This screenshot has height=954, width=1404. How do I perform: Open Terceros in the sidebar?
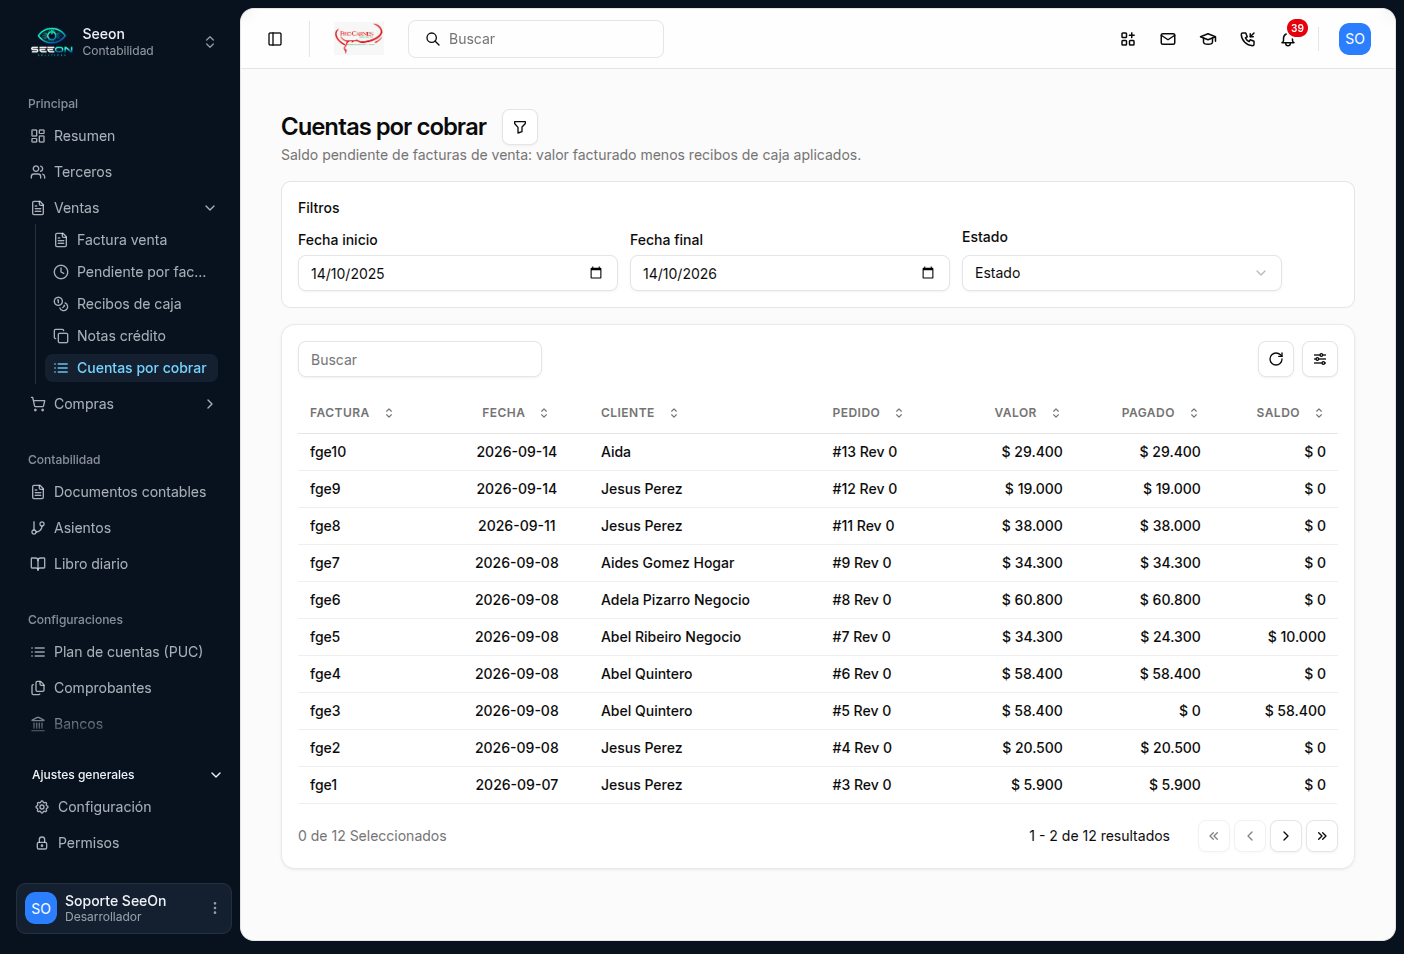pos(124,172)
